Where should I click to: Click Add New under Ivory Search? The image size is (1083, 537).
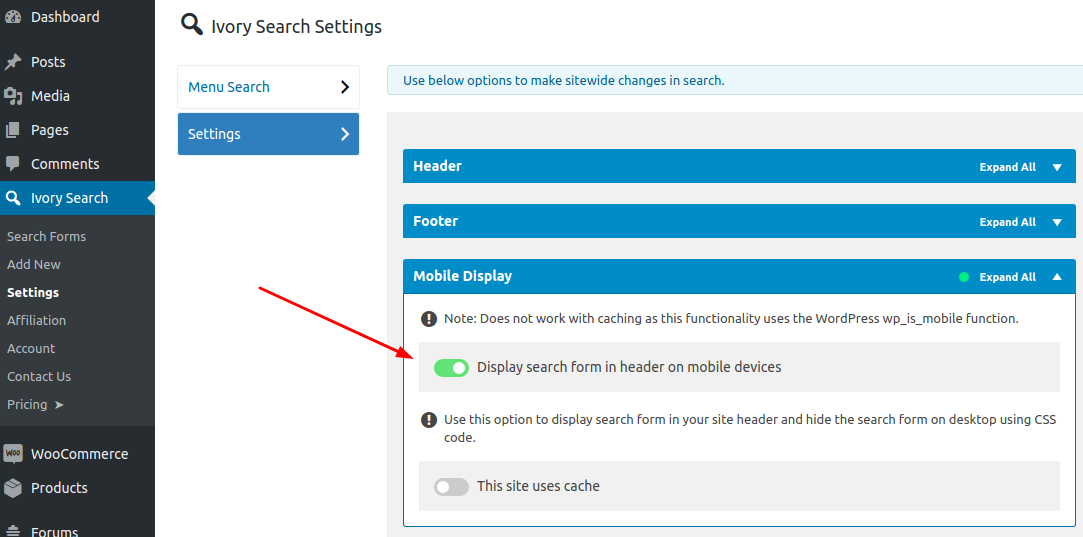[x=34, y=265]
